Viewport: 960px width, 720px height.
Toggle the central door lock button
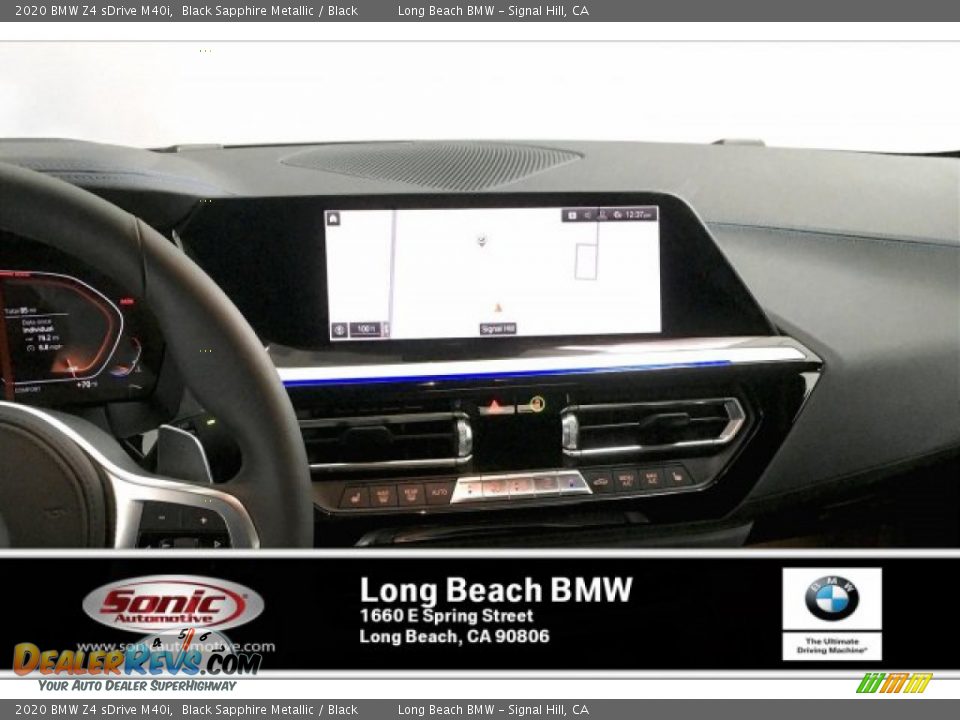(x=531, y=405)
